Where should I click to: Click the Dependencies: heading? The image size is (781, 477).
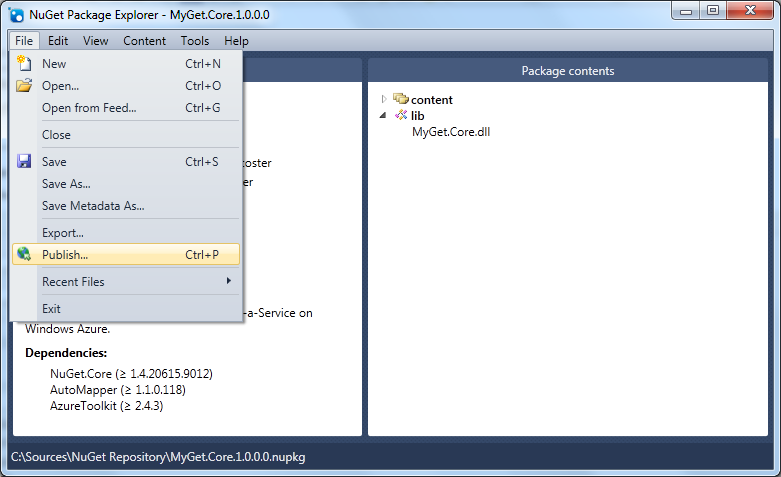click(x=66, y=353)
